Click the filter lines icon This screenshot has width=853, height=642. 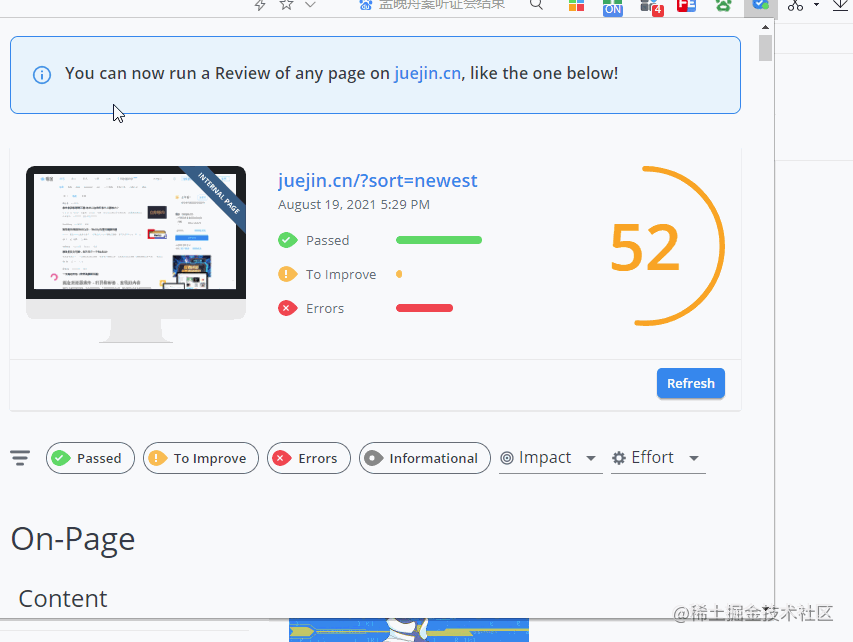click(20, 458)
